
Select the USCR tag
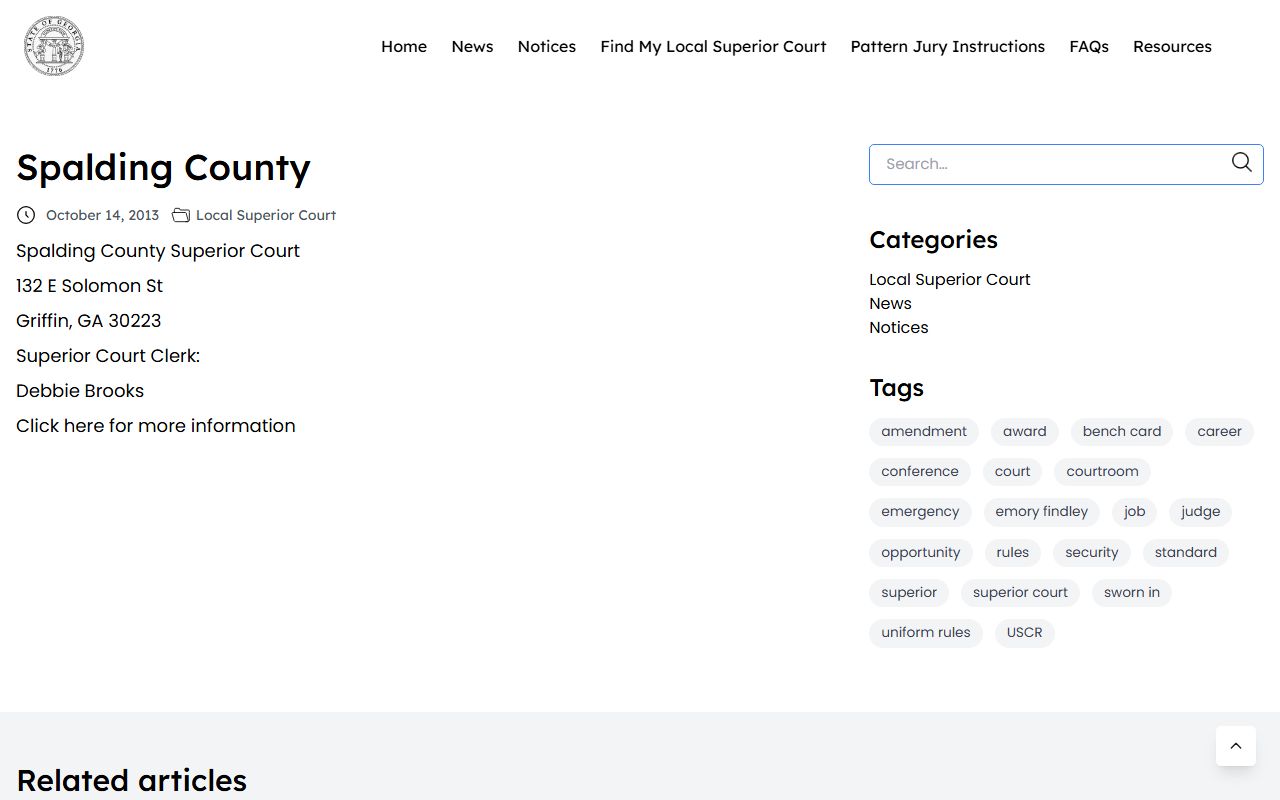(x=1025, y=633)
